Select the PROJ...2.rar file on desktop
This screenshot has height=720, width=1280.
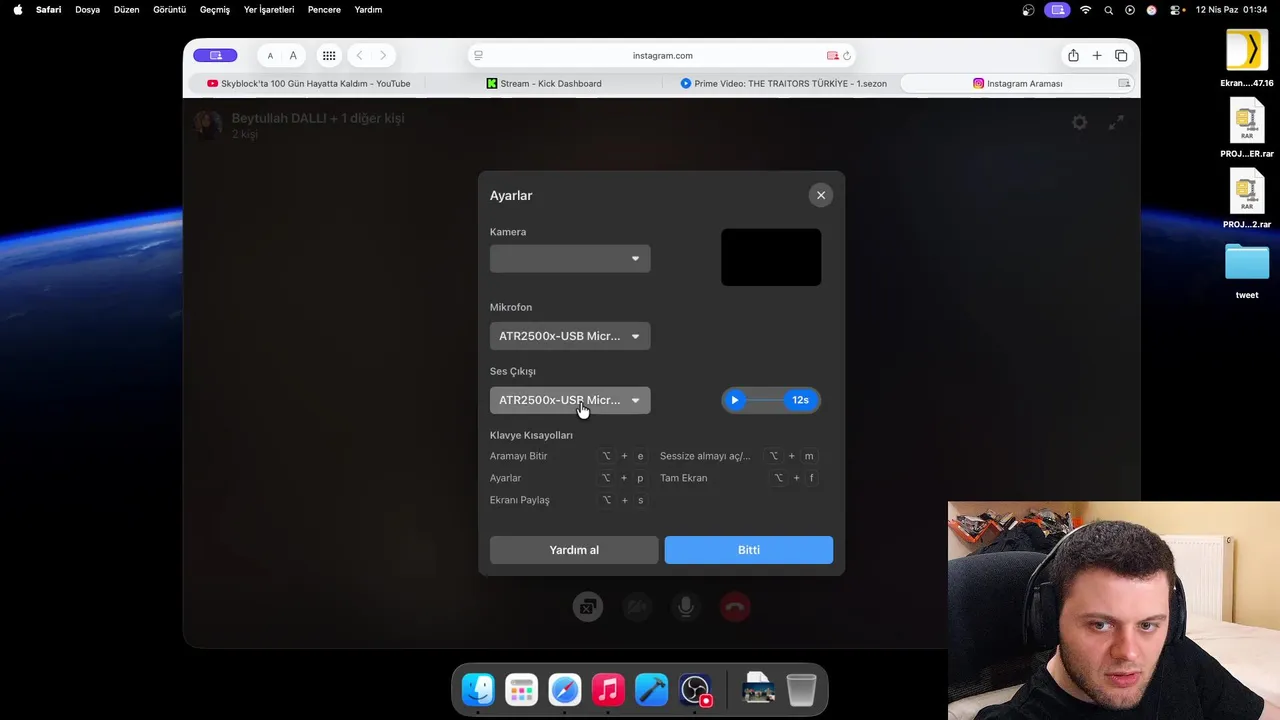[x=1247, y=199]
